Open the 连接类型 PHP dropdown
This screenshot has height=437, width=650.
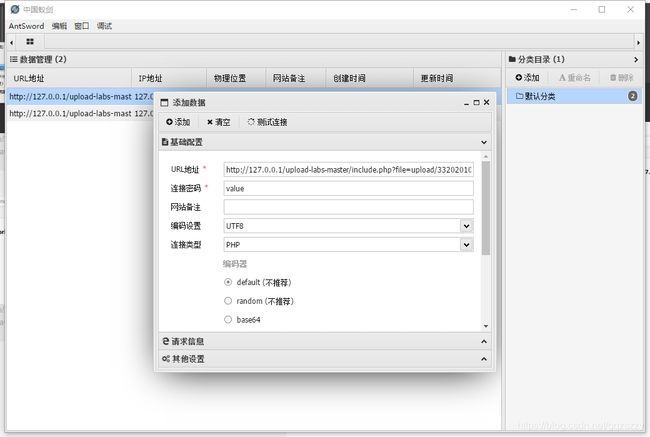(348, 245)
